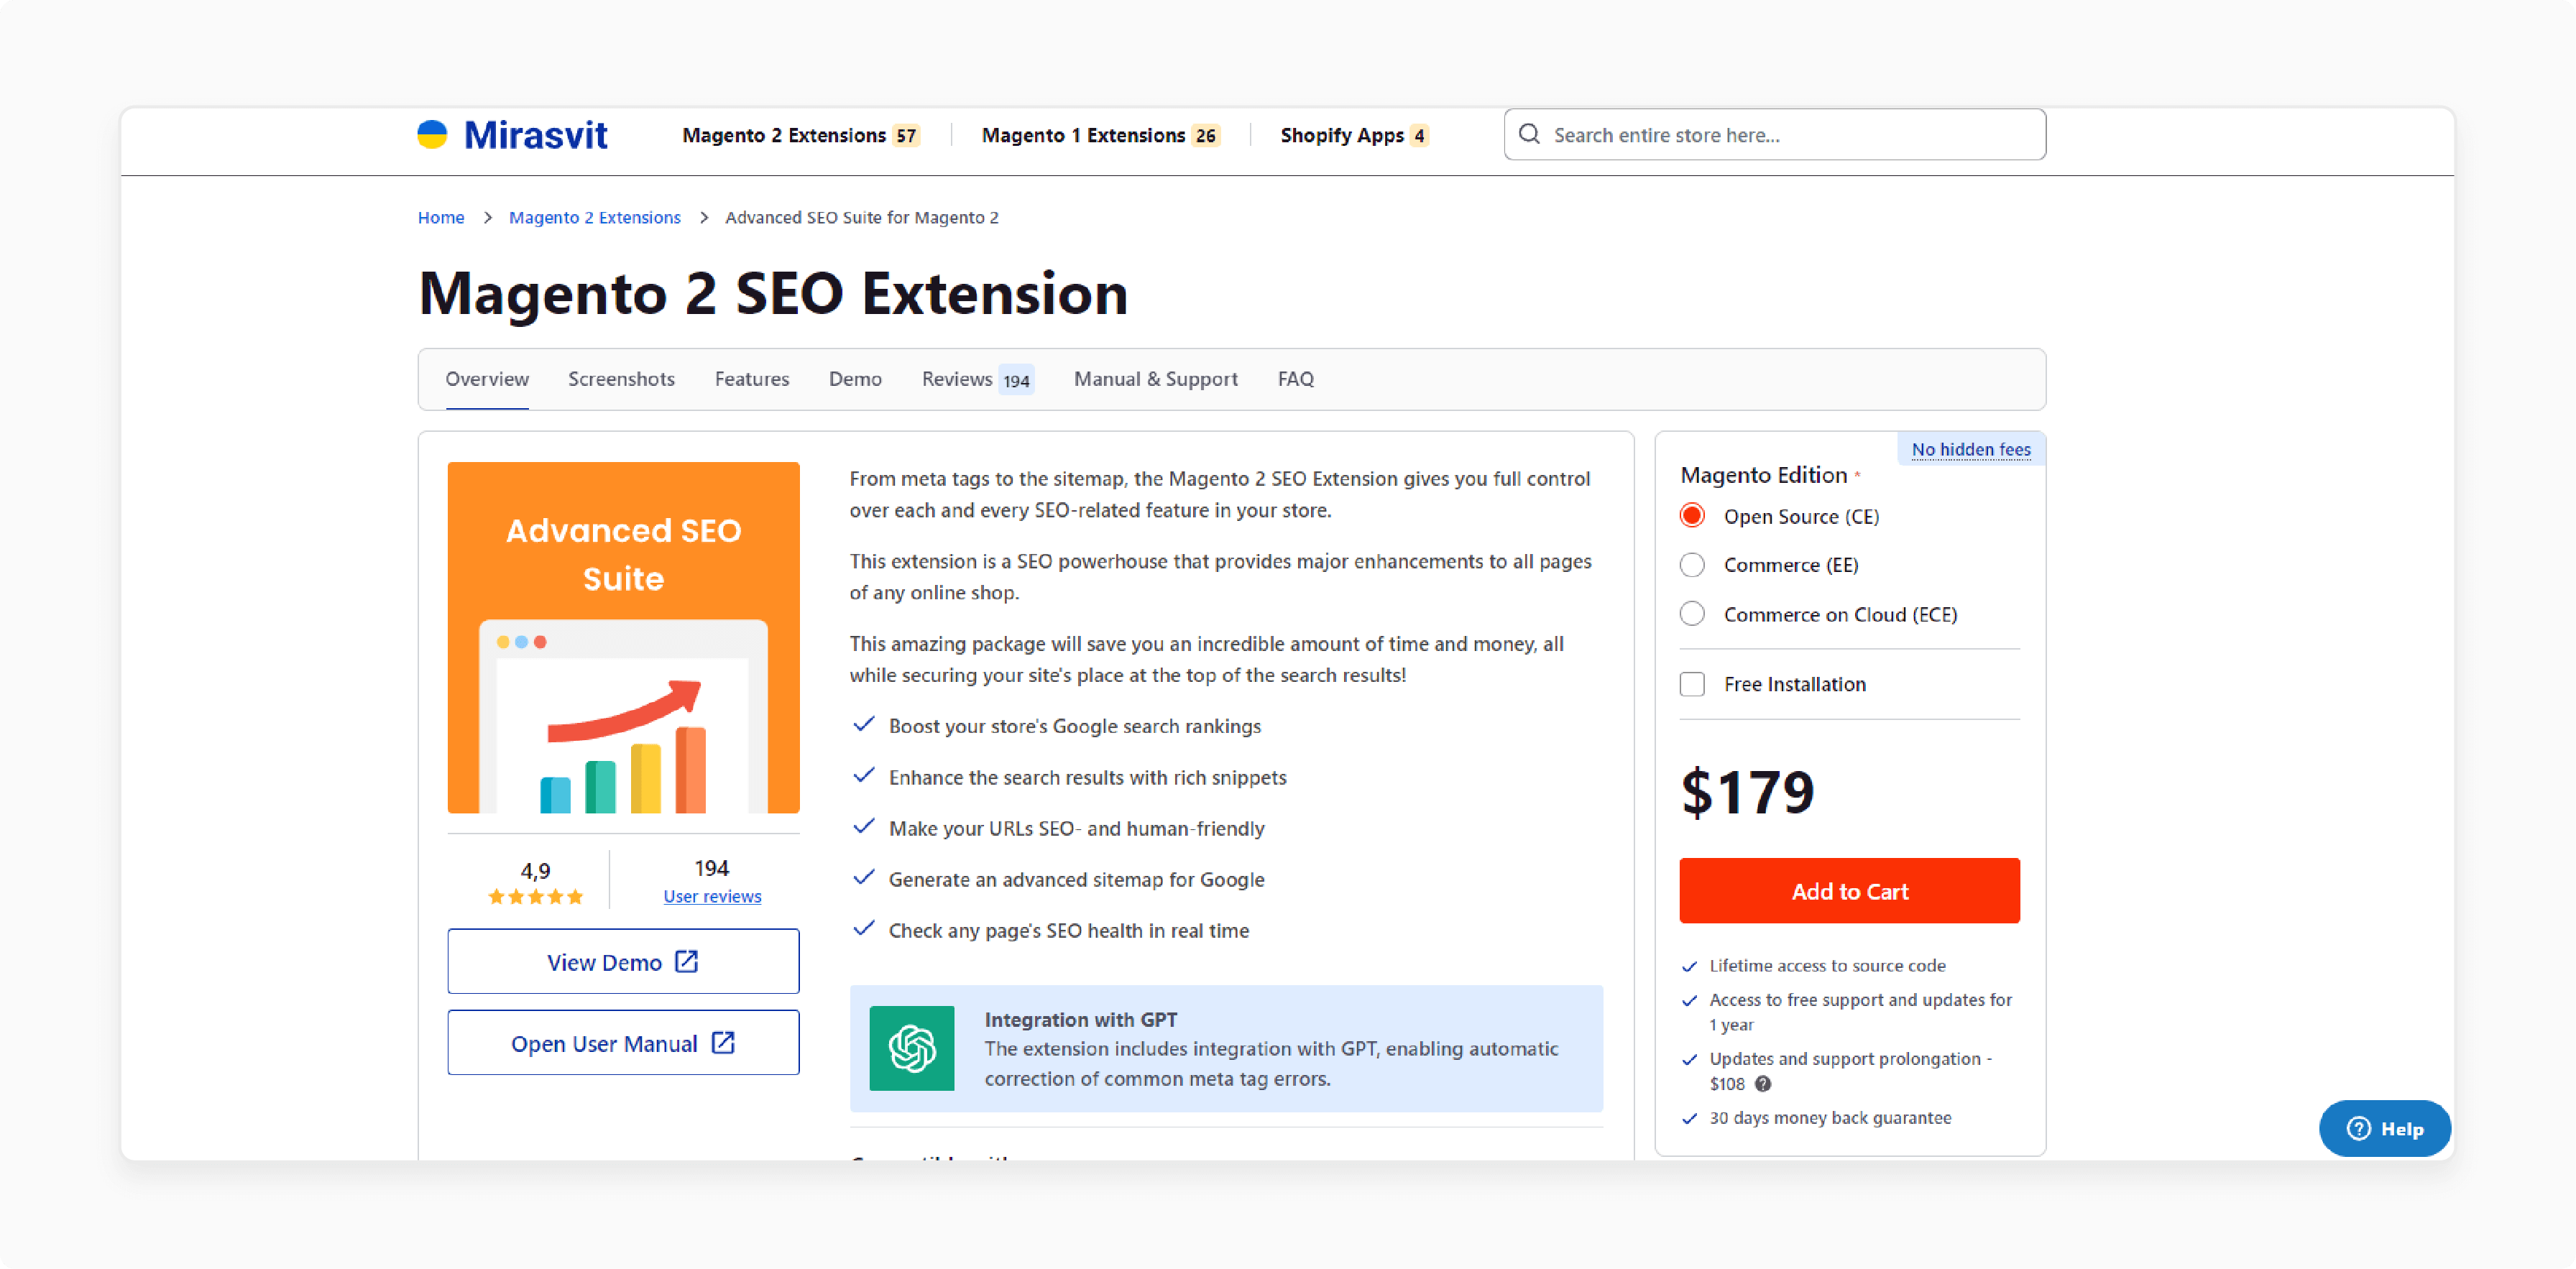The height and width of the screenshot is (1269, 2576).
Task: Click '30 days money back guarantee' text
Action: (1829, 1117)
